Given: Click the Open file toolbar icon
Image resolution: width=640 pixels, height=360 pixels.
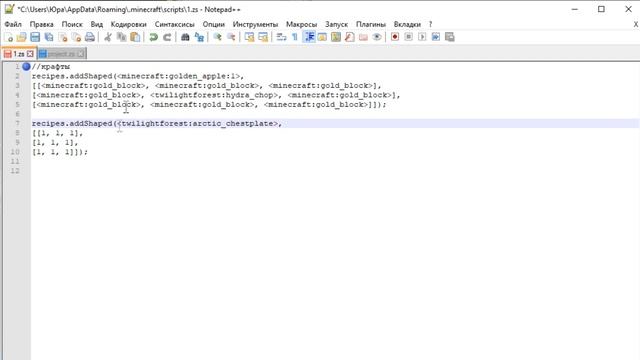Looking at the screenshot, I should [x=21, y=37].
